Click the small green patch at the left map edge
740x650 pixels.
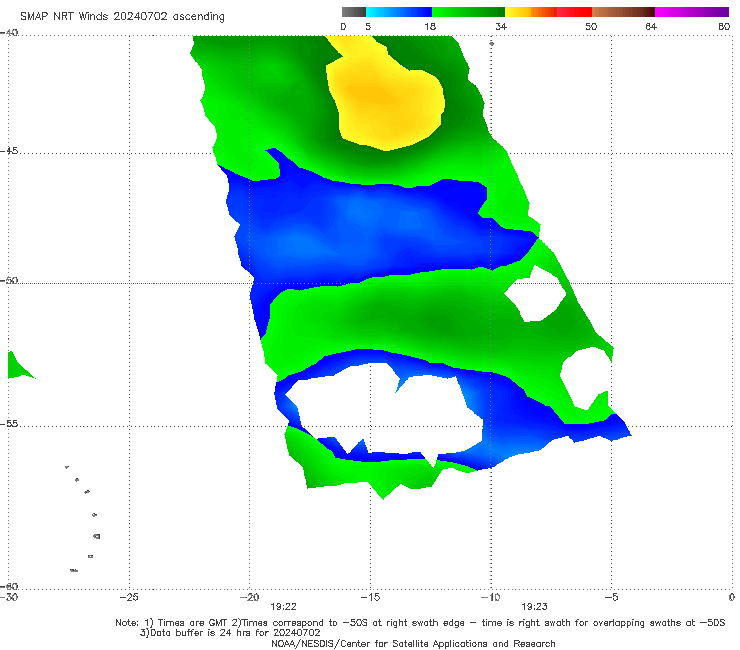click(17, 368)
